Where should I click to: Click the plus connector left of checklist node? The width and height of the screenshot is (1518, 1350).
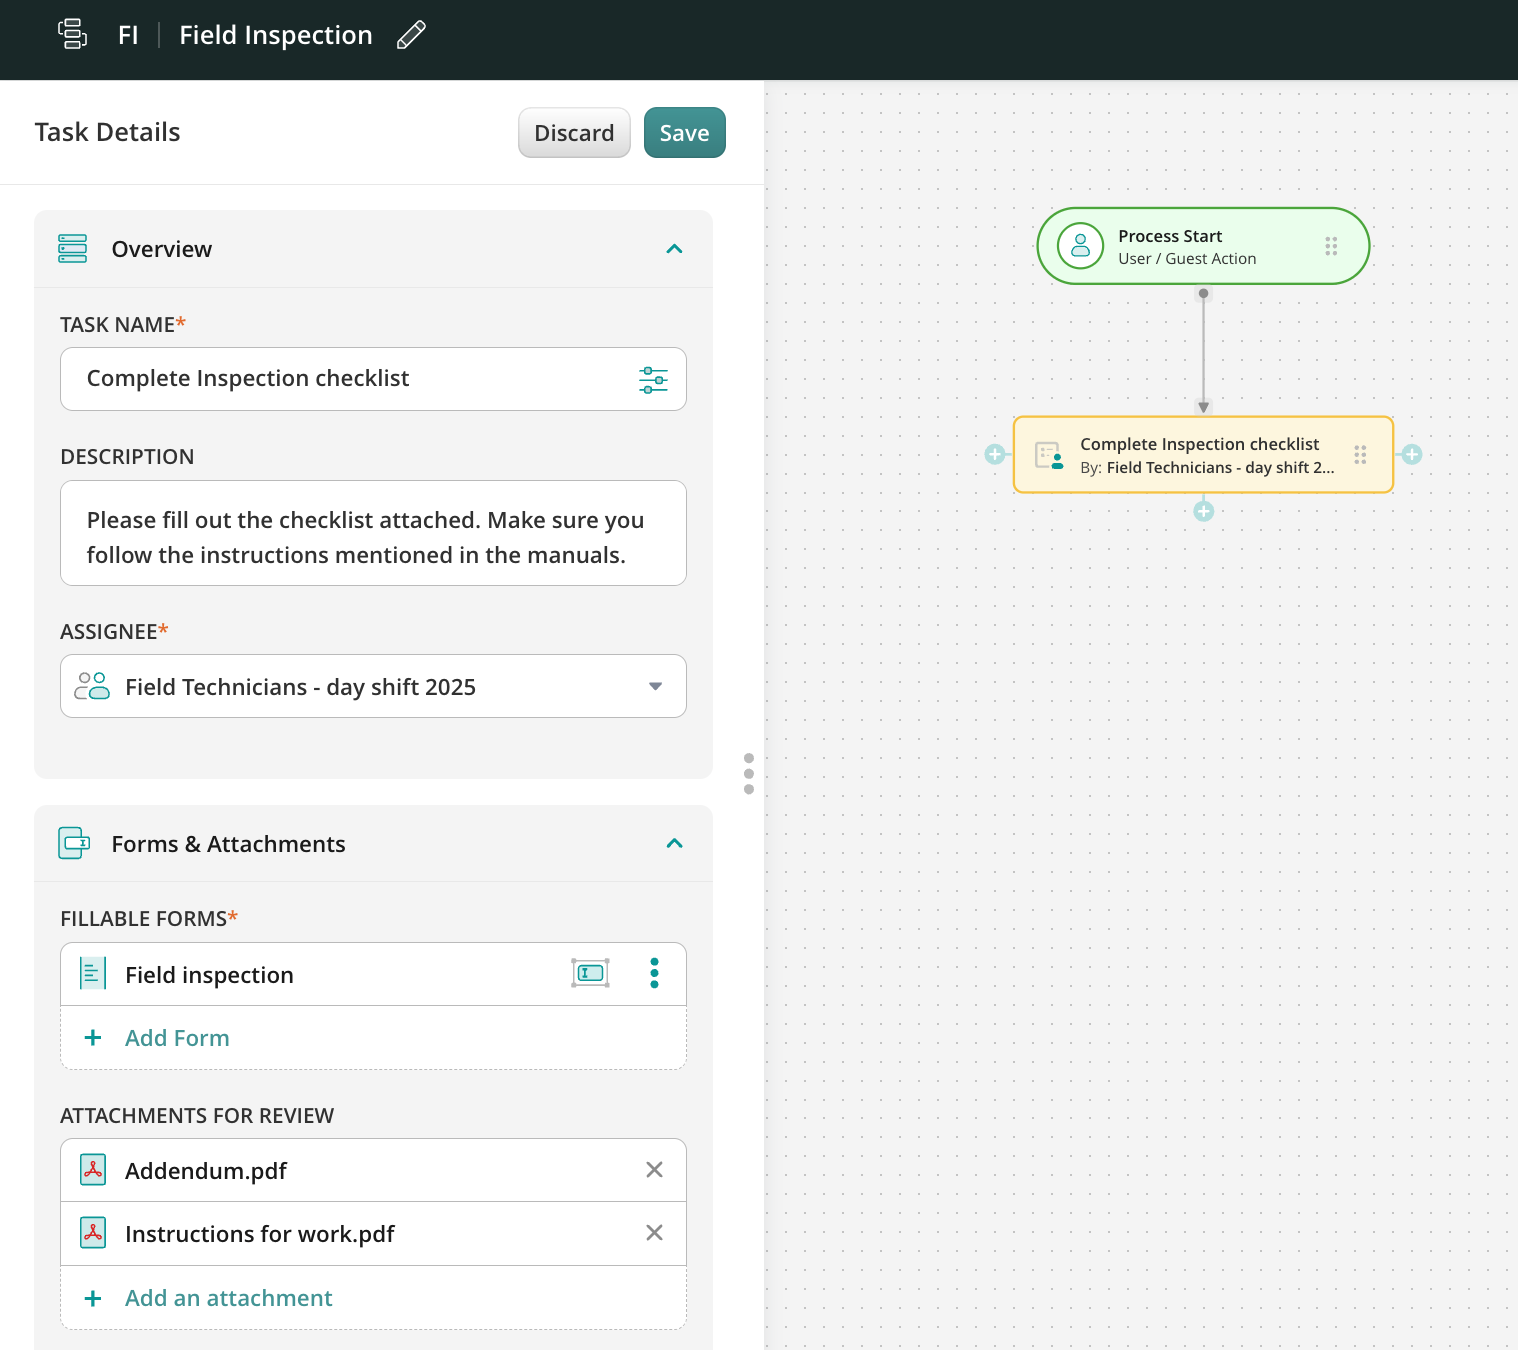pyautogui.click(x=995, y=455)
